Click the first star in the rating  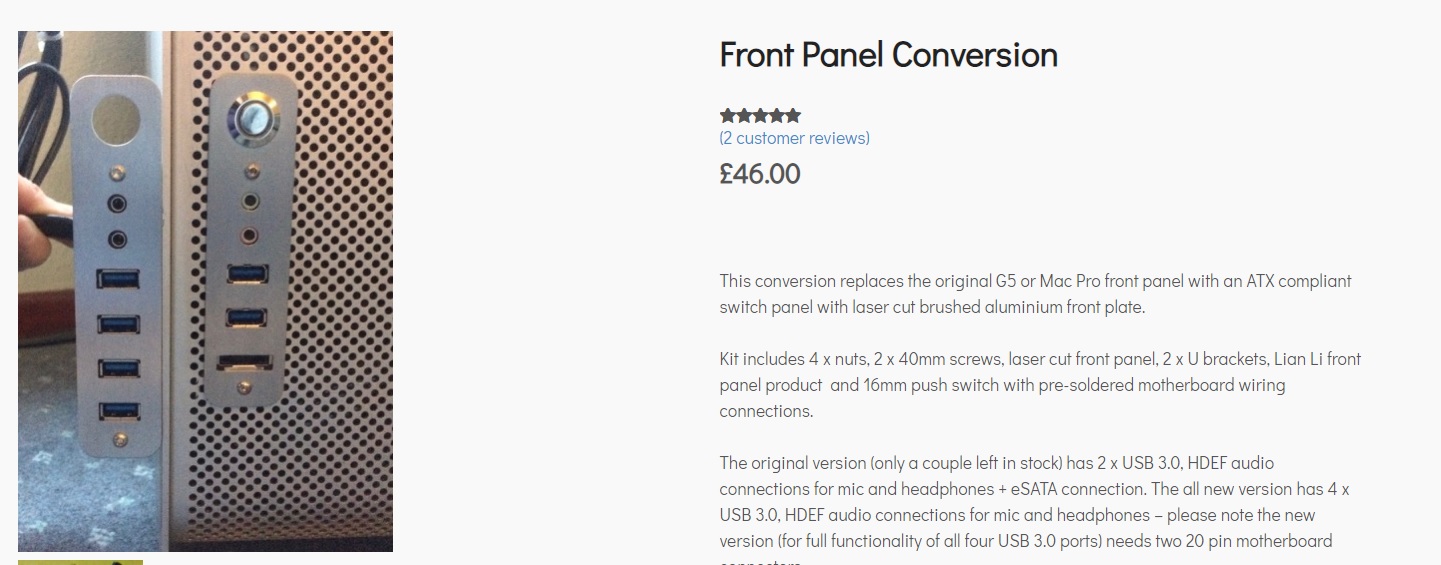click(x=727, y=116)
